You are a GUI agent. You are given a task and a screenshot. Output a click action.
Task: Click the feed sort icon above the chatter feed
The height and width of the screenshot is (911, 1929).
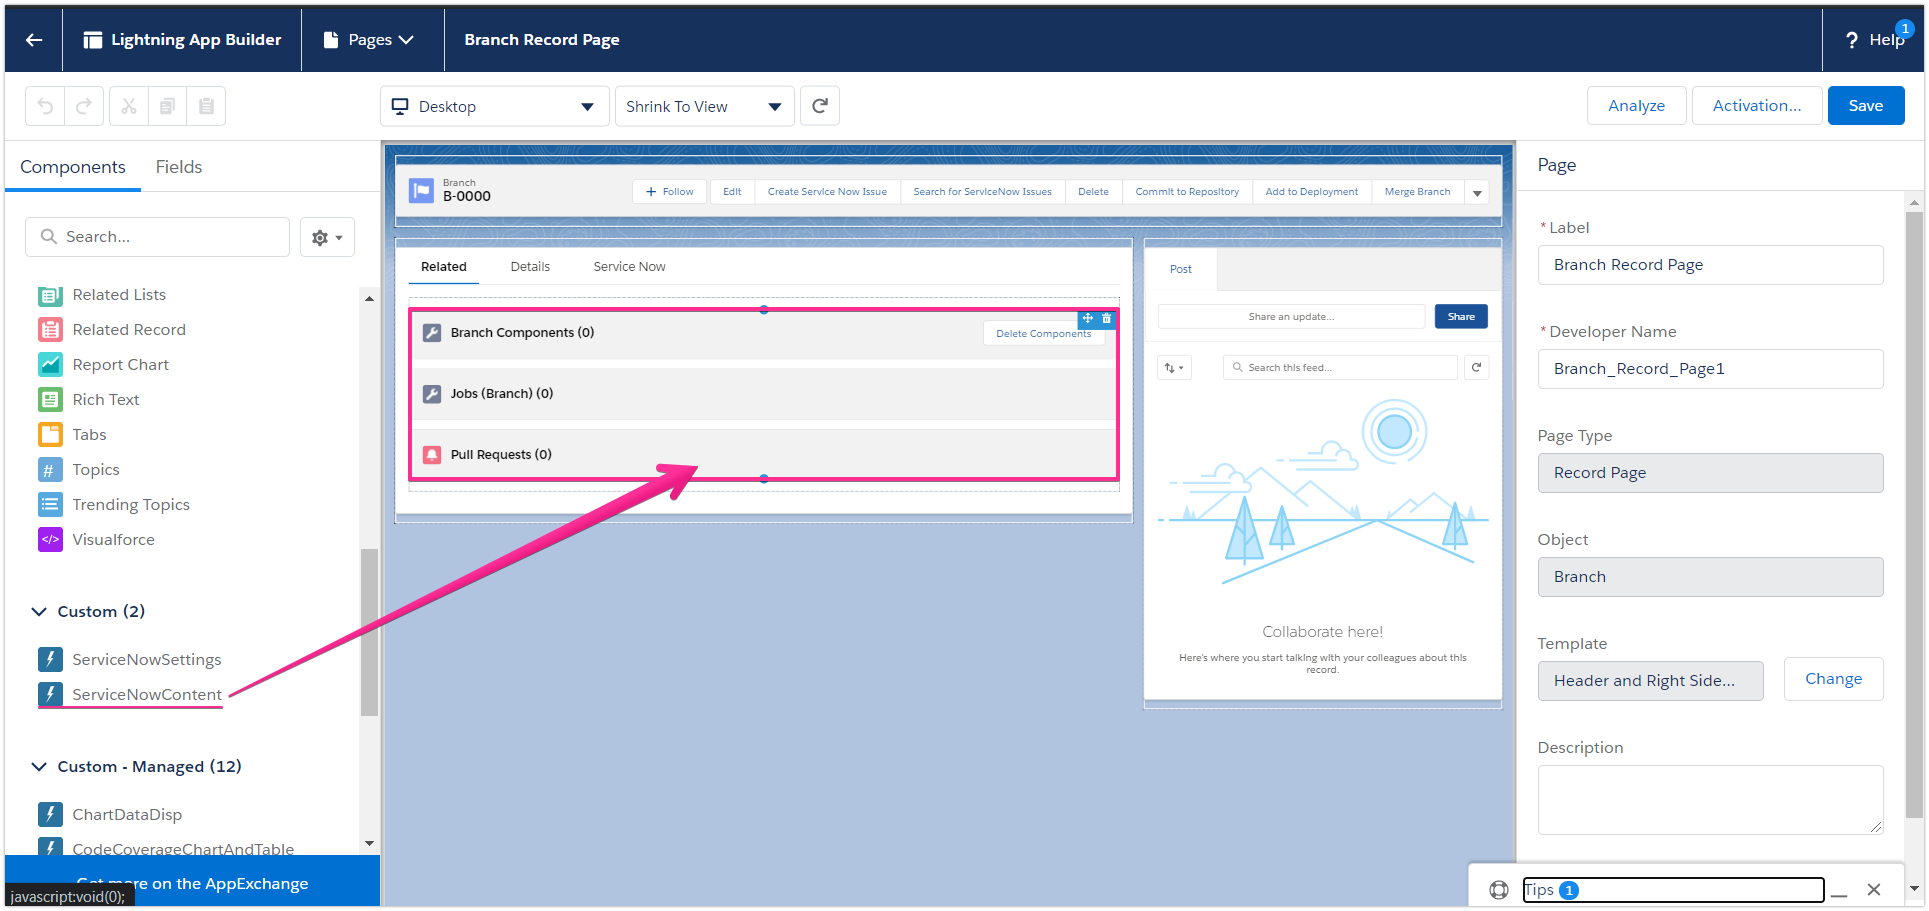(x=1174, y=367)
